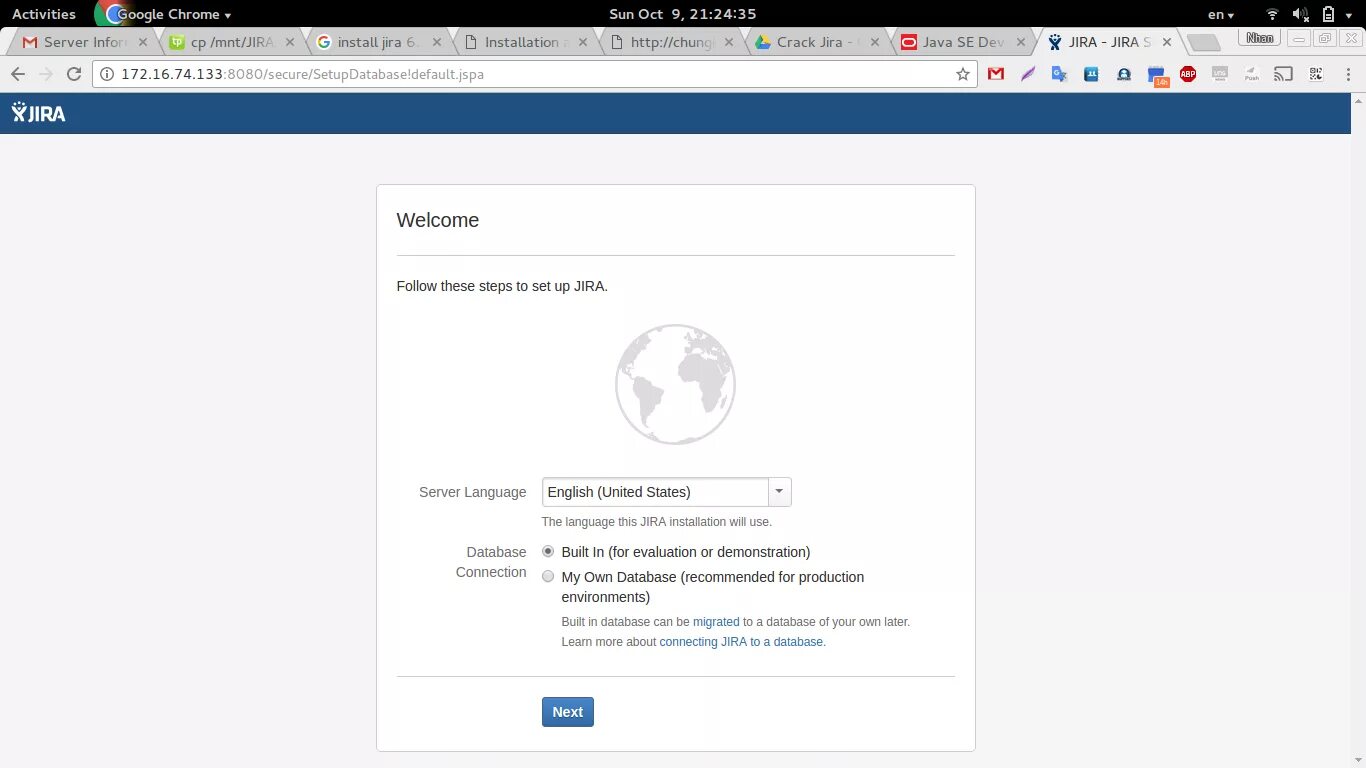Open a new browser tab
The height and width of the screenshot is (768, 1366).
[1203, 43]
